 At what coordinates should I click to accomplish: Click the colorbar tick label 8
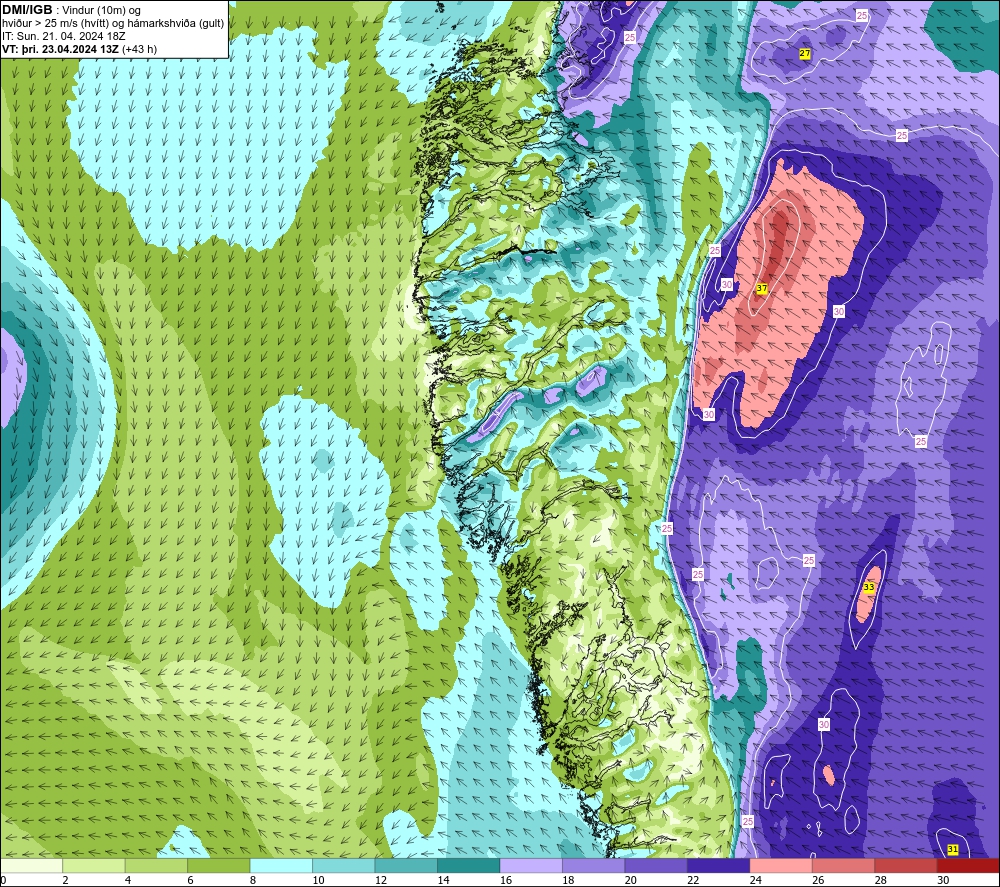click(x=253, y=880)
